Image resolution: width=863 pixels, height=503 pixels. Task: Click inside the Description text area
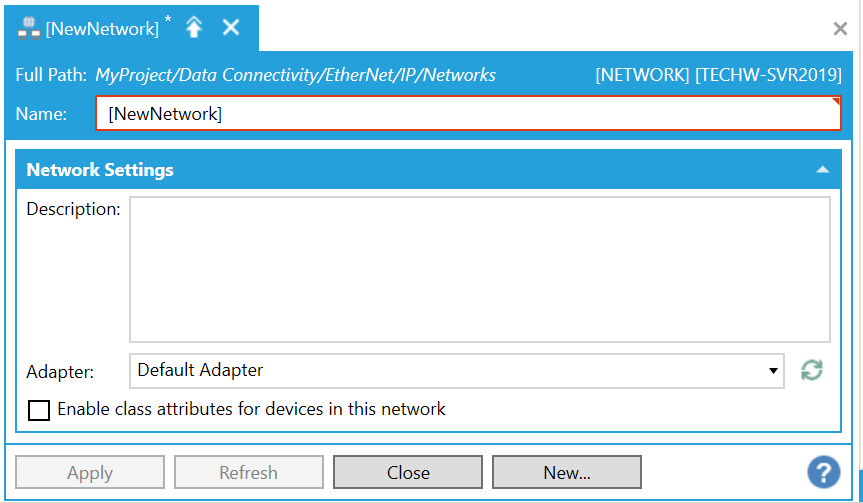[x=479, y=270]
